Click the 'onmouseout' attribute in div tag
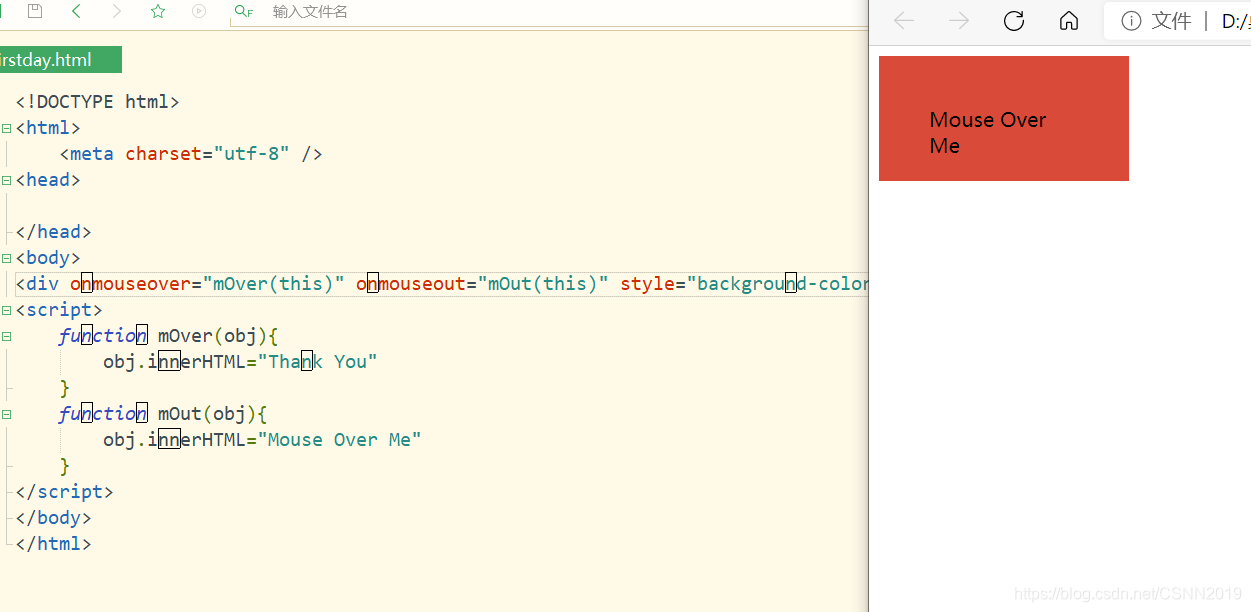 411,284
